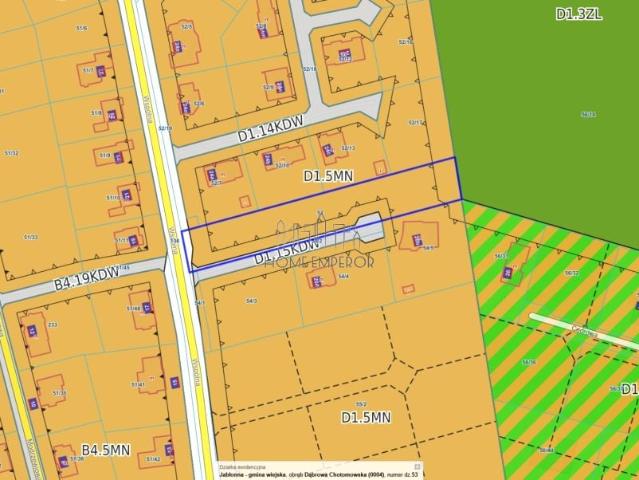The width and height of the screenshot is (639, 480).
Task: Click the purple address marker beside parcel 51/11
Action: tap(133, 241)
